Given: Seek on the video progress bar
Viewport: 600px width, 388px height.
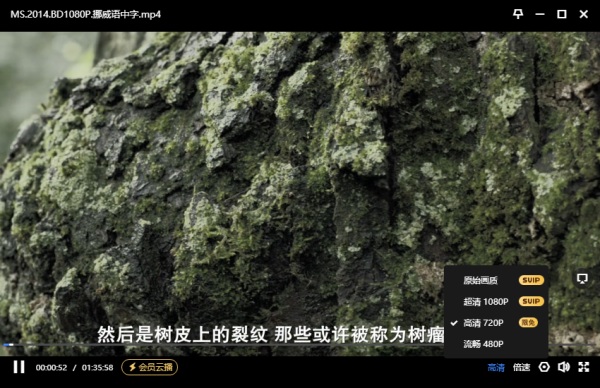Looking at the screenshot, I should [x=300, y=345].
